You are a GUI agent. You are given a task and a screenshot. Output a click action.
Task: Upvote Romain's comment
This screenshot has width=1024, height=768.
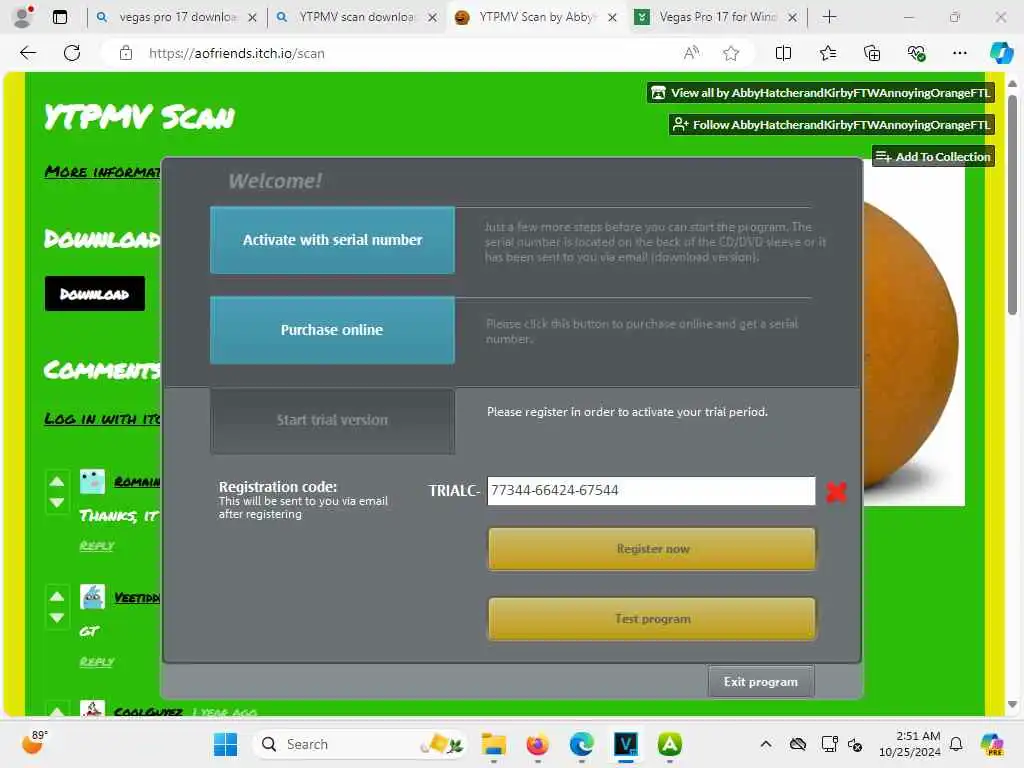point(57,481)
